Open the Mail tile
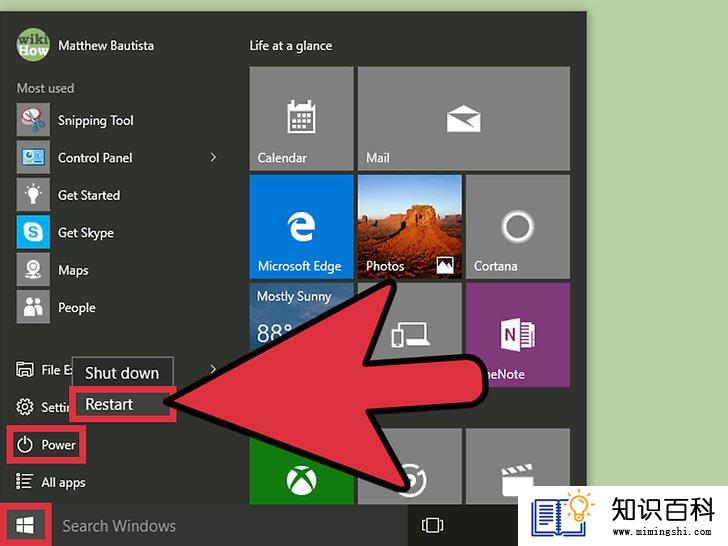 (463, 118)
